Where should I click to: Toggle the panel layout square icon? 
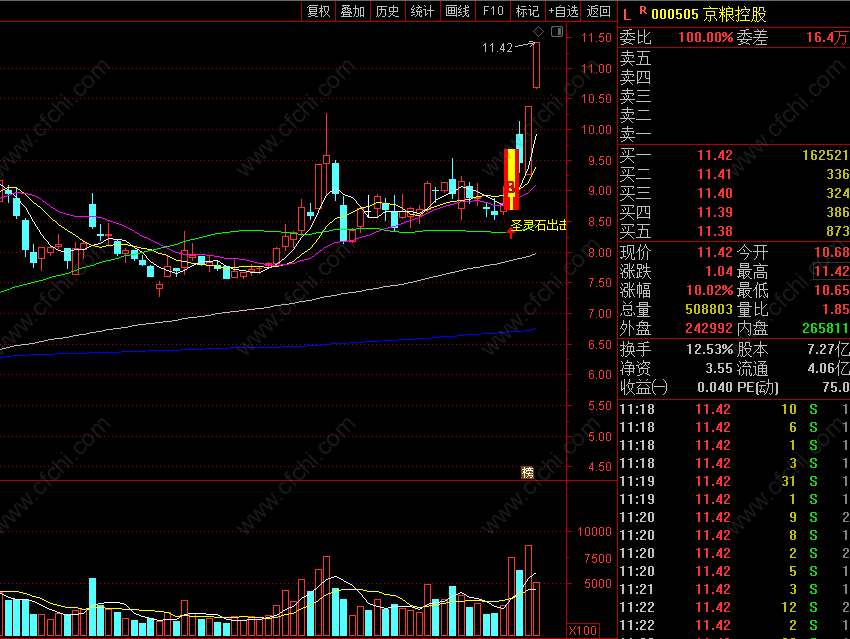(x=557, y=32)
